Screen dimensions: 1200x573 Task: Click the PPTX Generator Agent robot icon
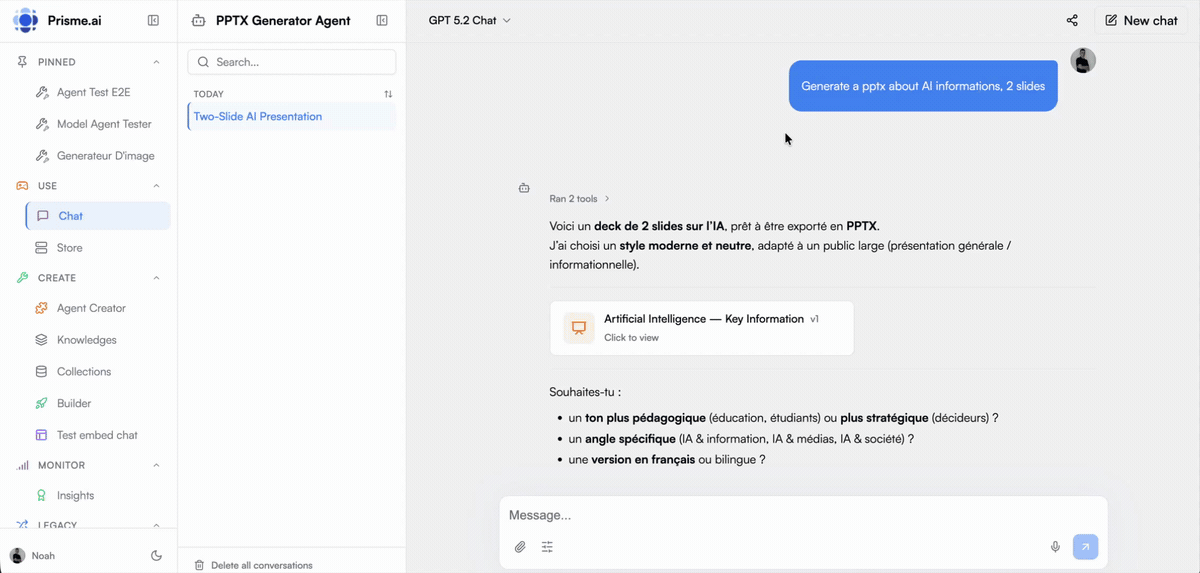click(198, 20)
